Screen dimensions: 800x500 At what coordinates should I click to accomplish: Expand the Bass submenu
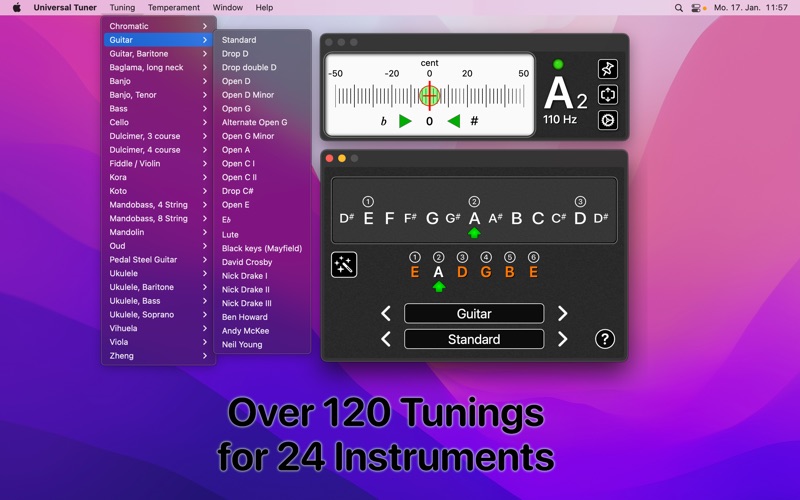click(158, 109)
